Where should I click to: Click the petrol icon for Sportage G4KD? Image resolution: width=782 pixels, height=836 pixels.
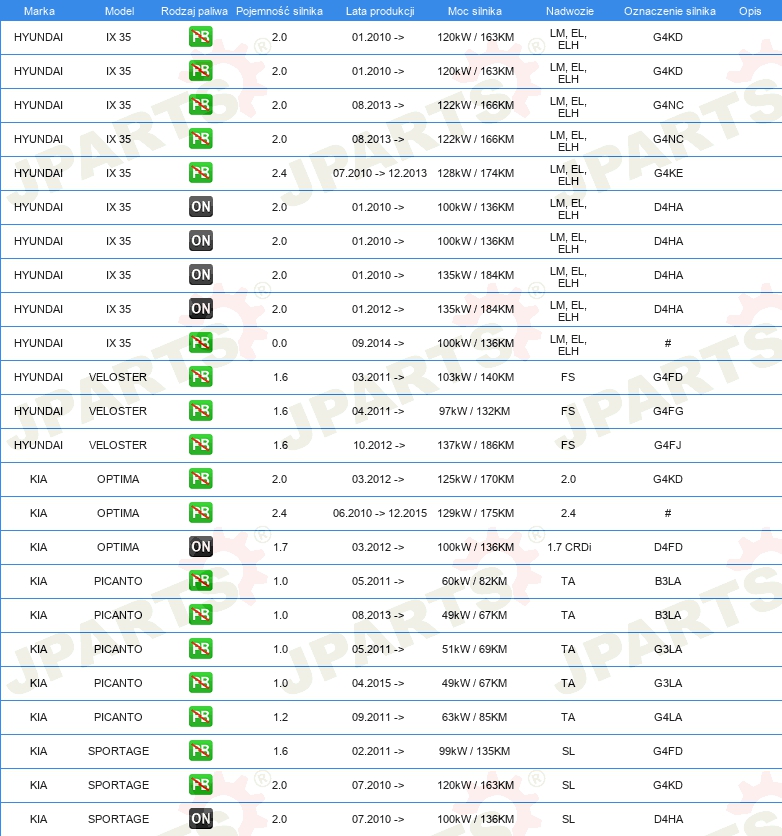coord(200,785)
